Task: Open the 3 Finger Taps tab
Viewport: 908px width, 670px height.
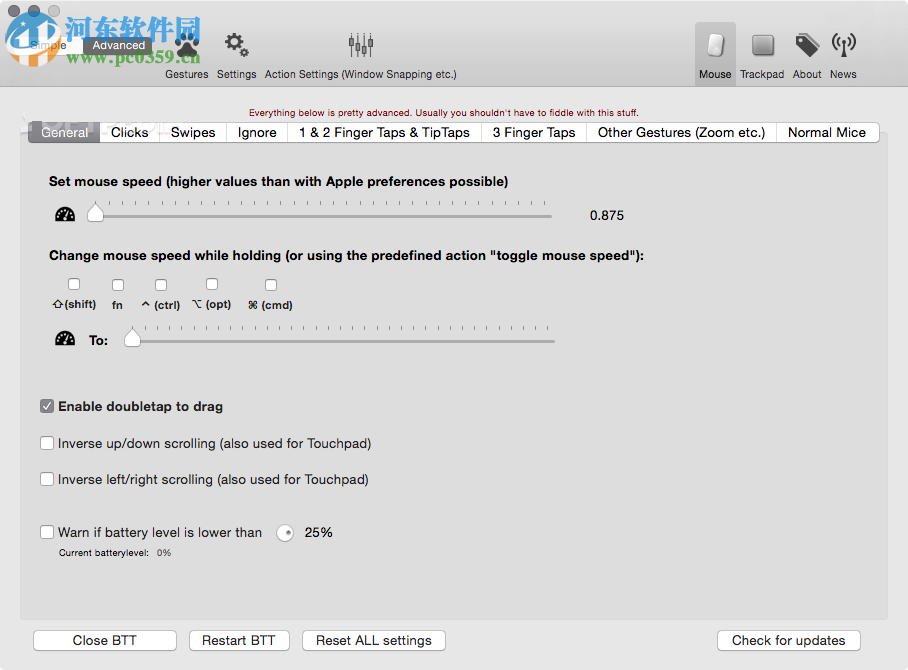Action: point(533,132)
